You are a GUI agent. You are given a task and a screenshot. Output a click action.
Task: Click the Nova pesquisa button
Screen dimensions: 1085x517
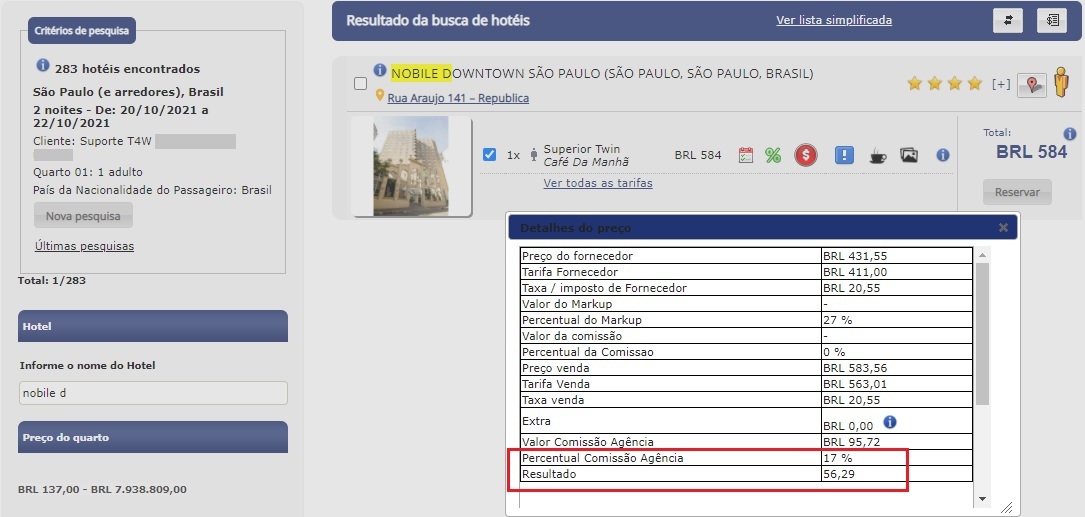click(83, 216)
